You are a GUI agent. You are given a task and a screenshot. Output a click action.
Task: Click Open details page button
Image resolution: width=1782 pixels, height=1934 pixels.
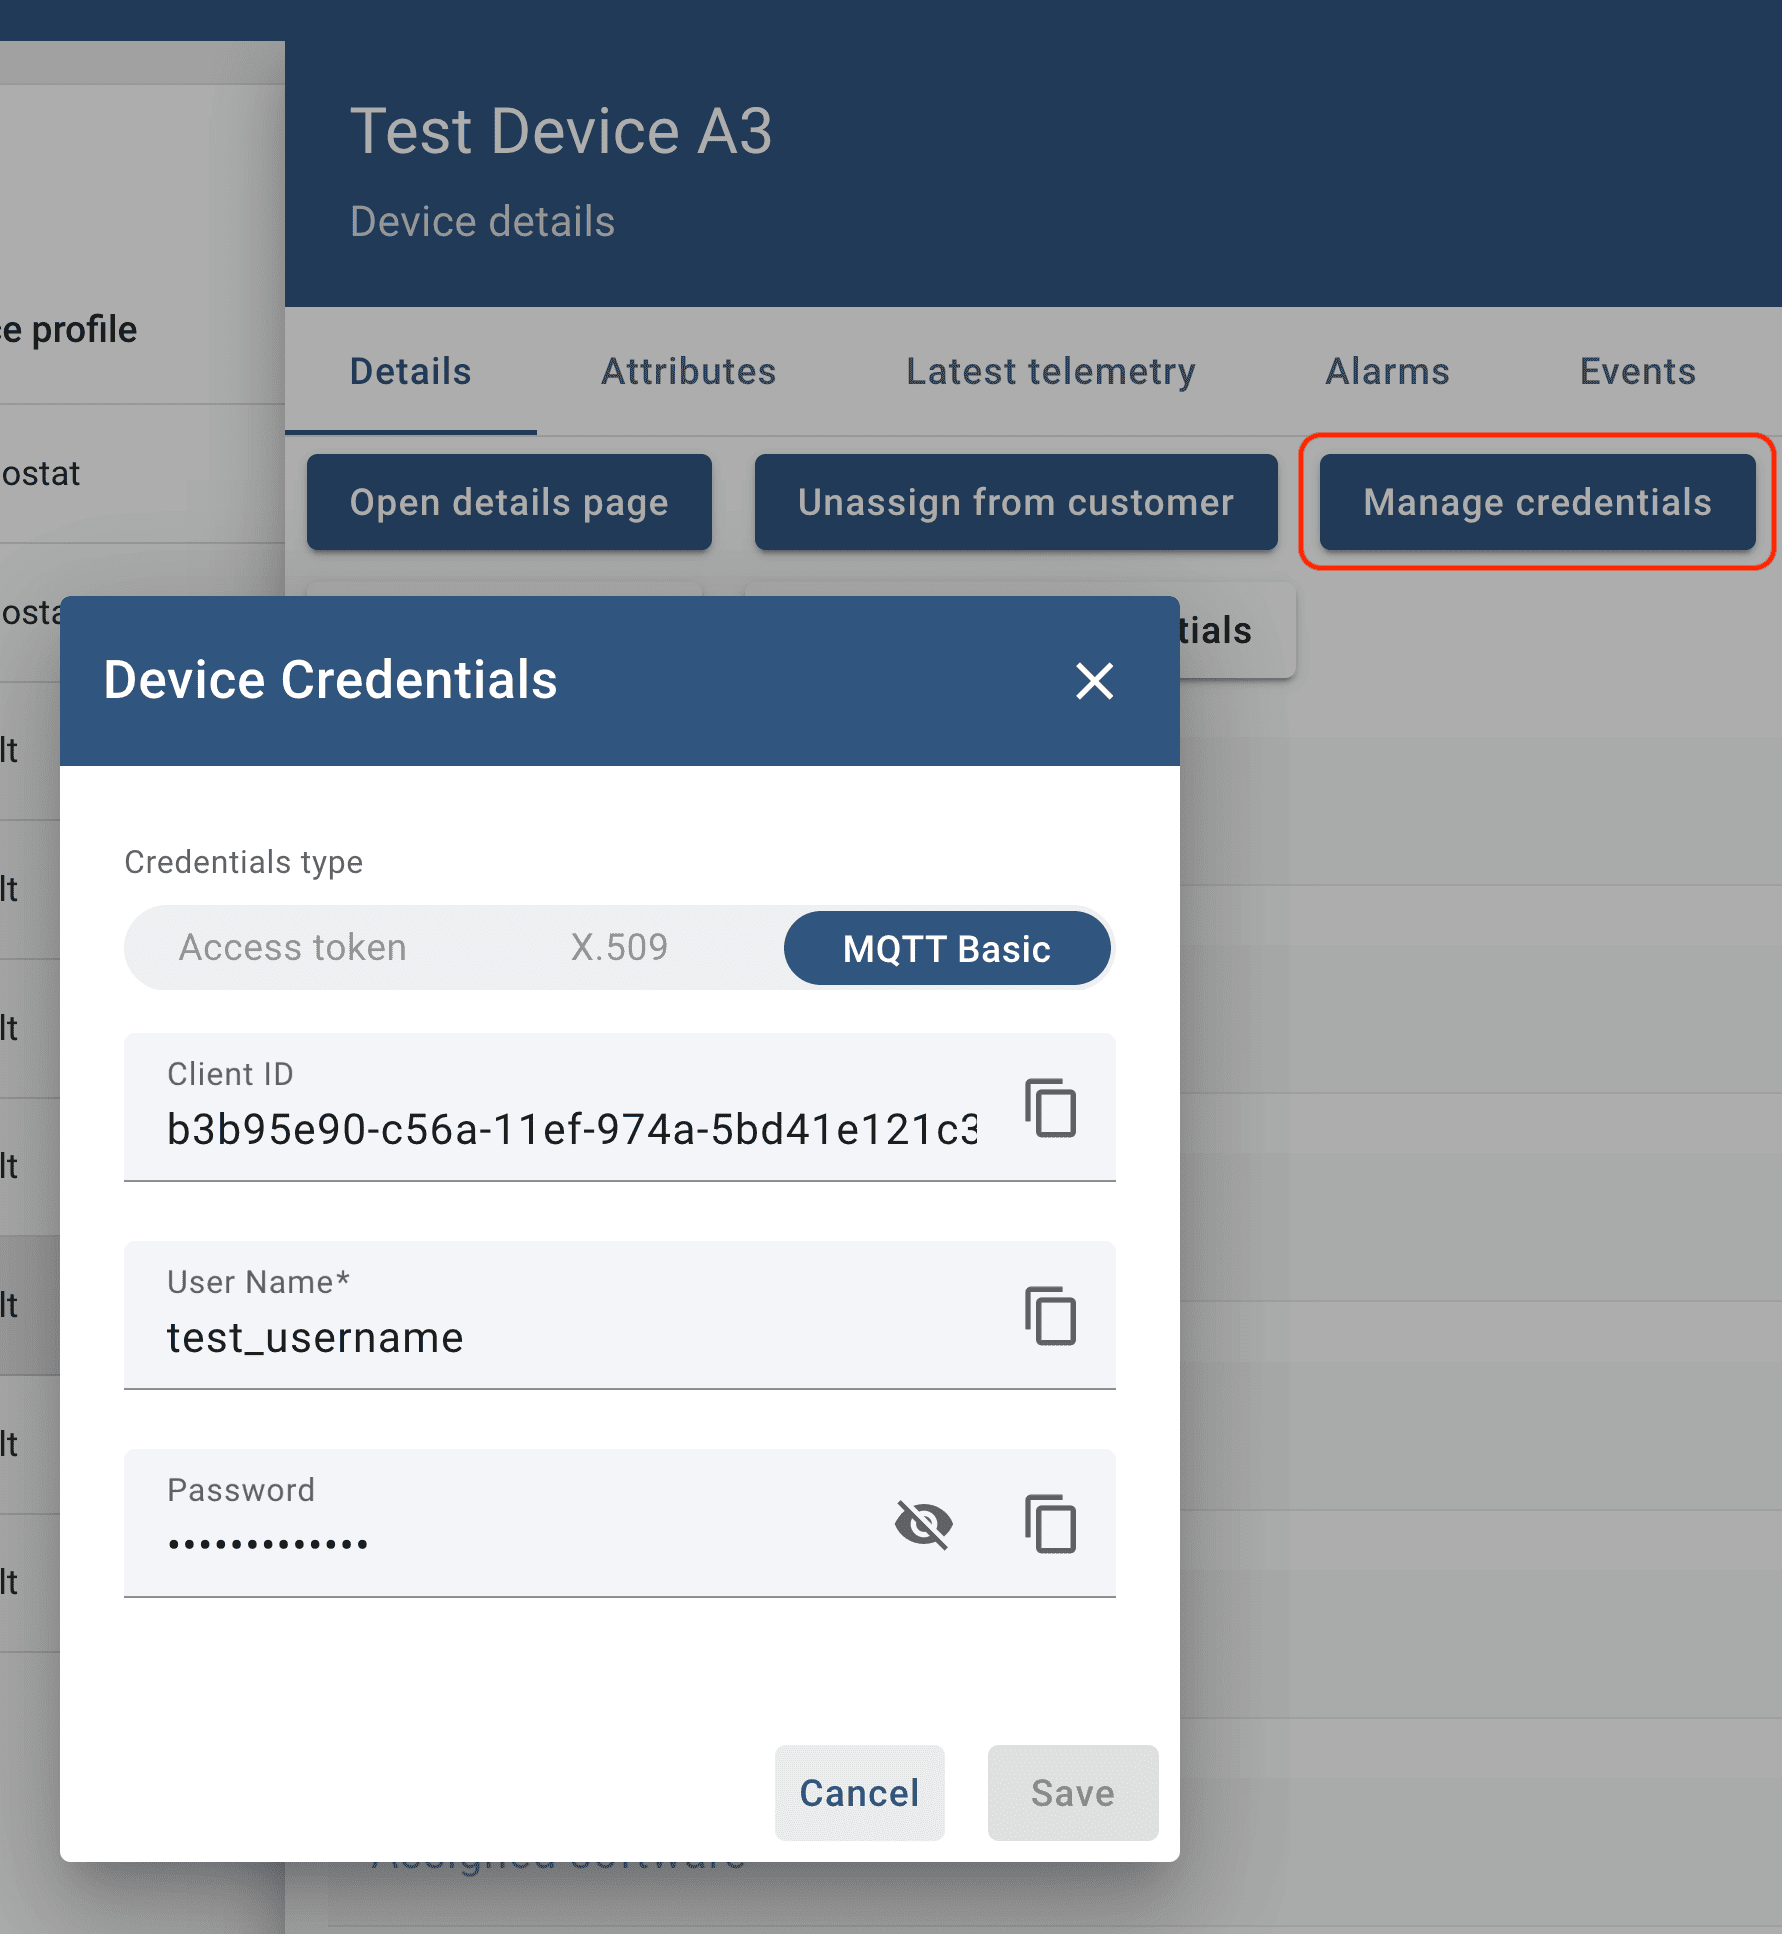pos(509,502)
